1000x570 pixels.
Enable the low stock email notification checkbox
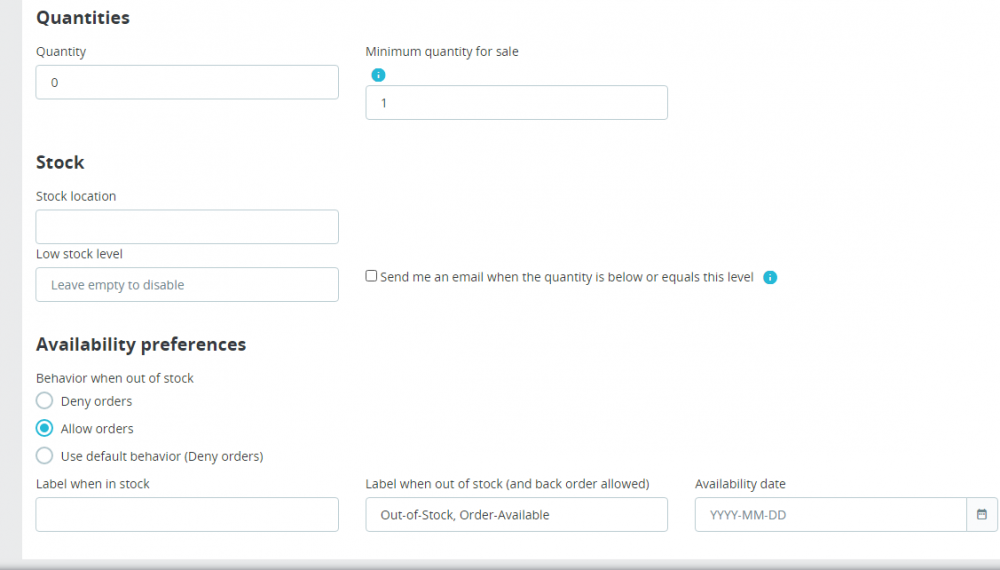tap(372, 276)
